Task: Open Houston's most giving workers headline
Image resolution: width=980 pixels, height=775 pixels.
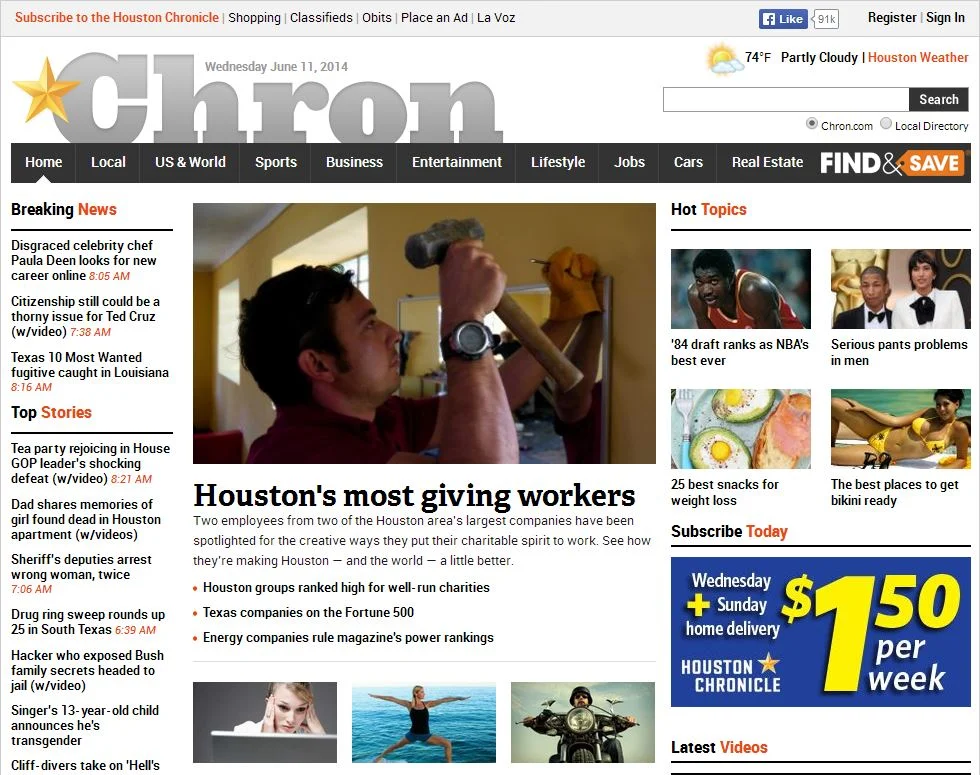Action: click(x=414, y=496)
